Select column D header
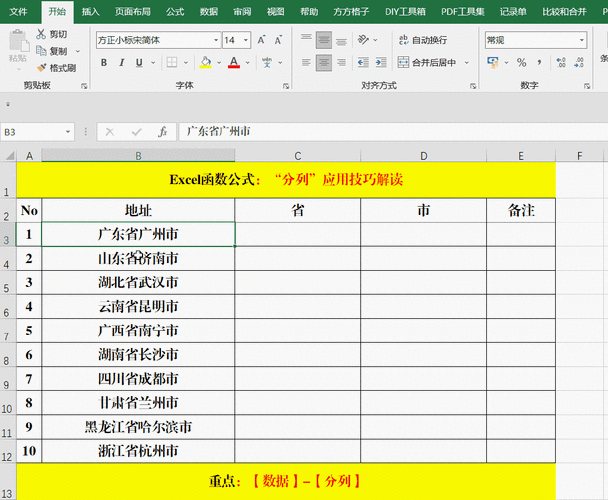 pyautogui.click(x=423, y=156)
